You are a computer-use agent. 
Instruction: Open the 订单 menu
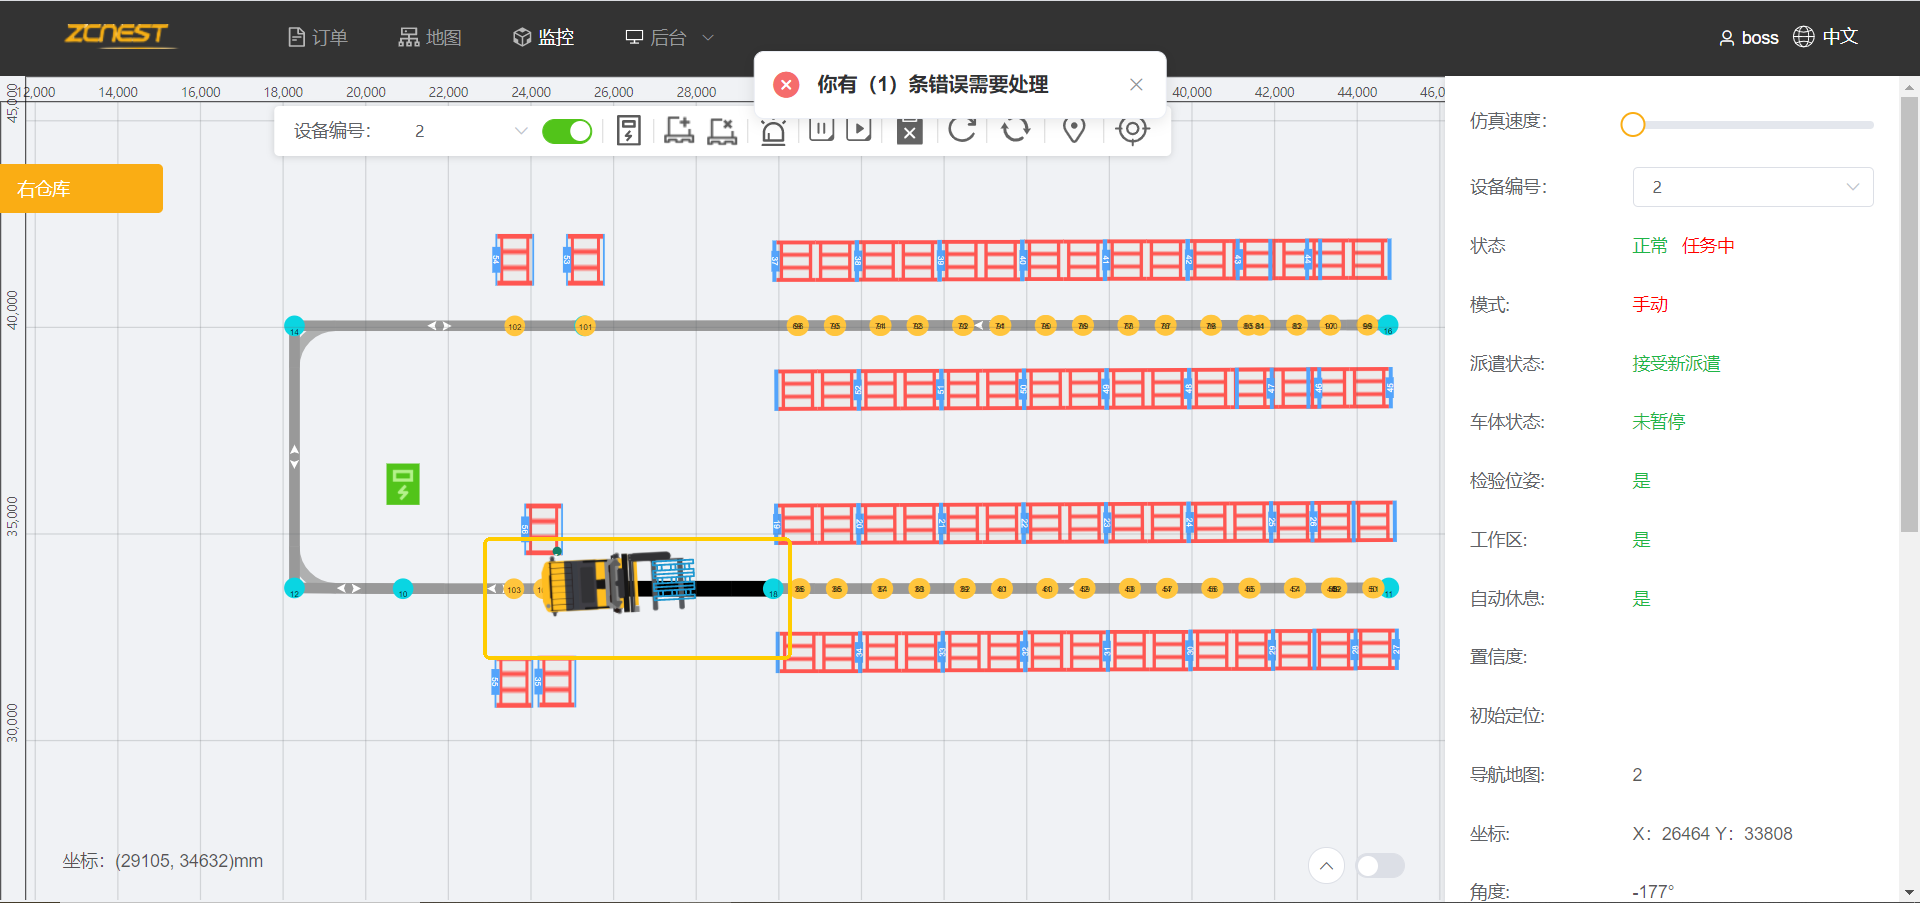(318, 37)
